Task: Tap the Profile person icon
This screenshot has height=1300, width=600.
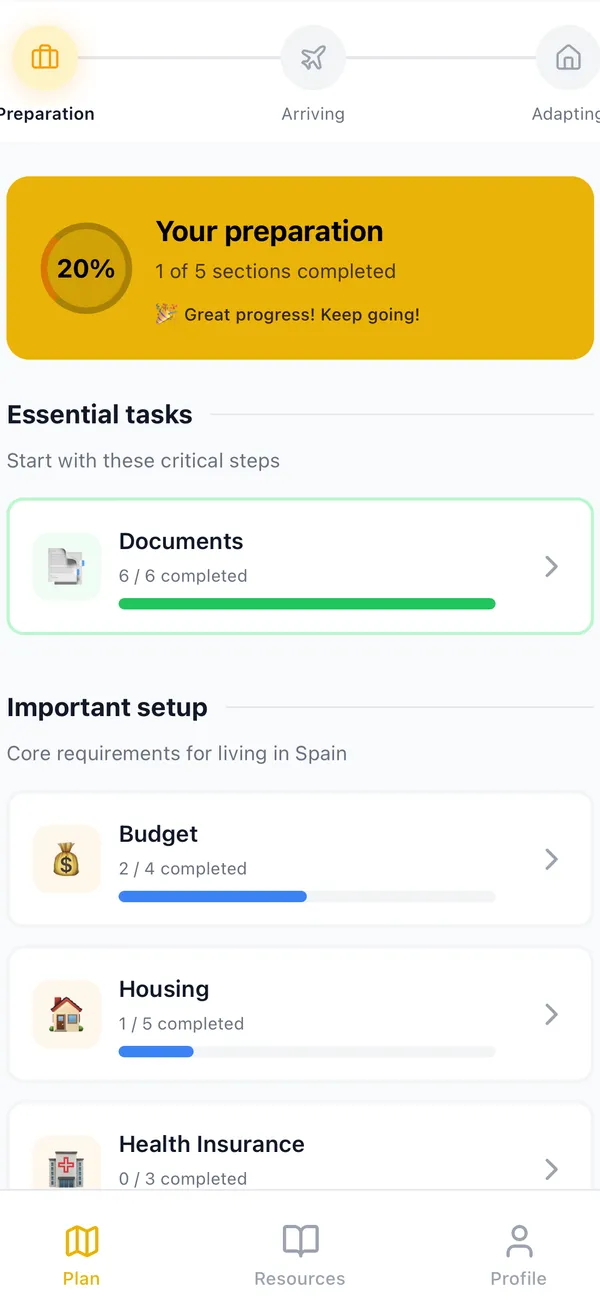Action: 519,1239
